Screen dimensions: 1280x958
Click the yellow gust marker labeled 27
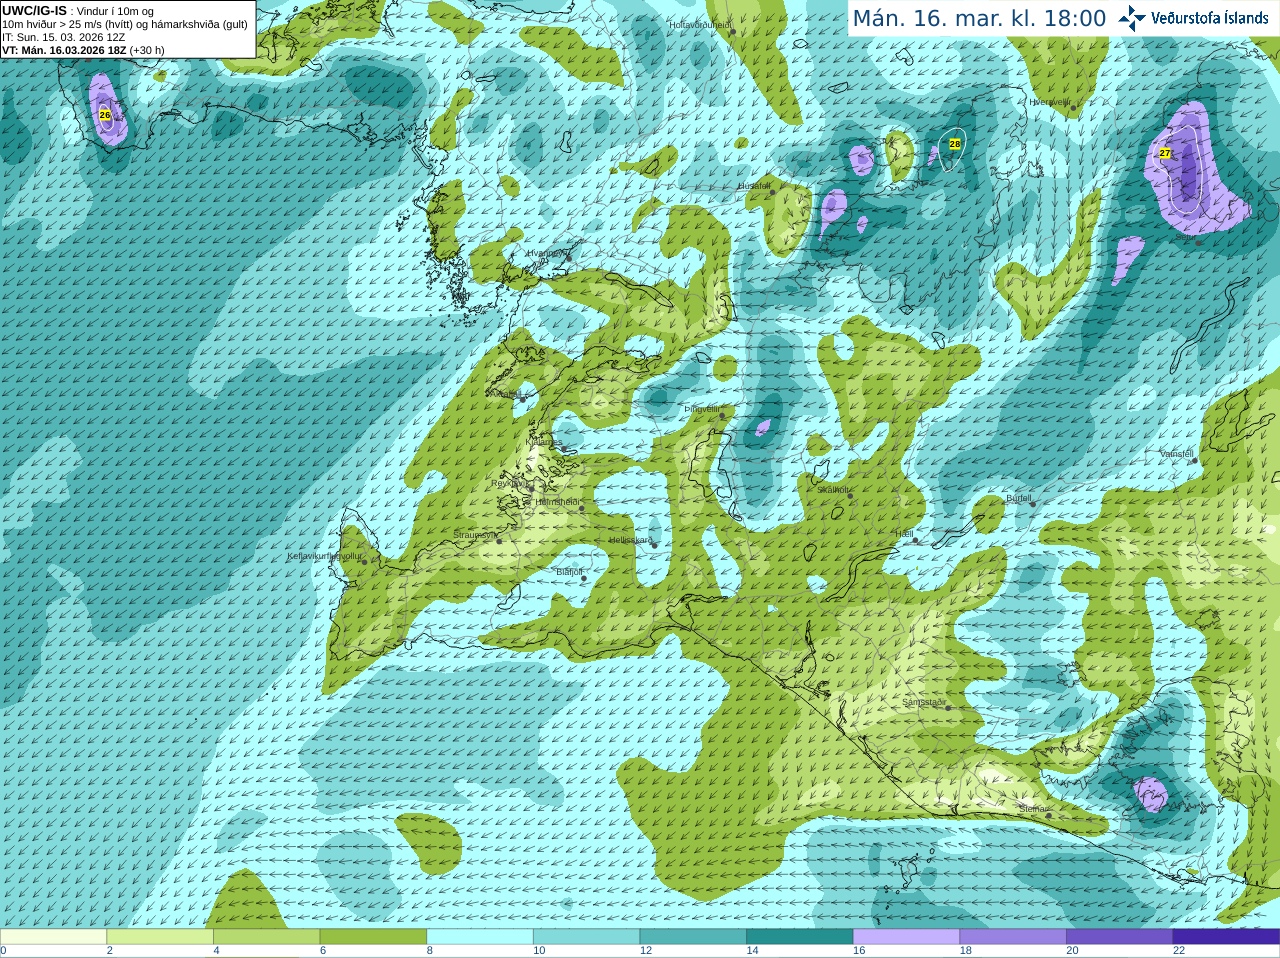pos(1165,153)
